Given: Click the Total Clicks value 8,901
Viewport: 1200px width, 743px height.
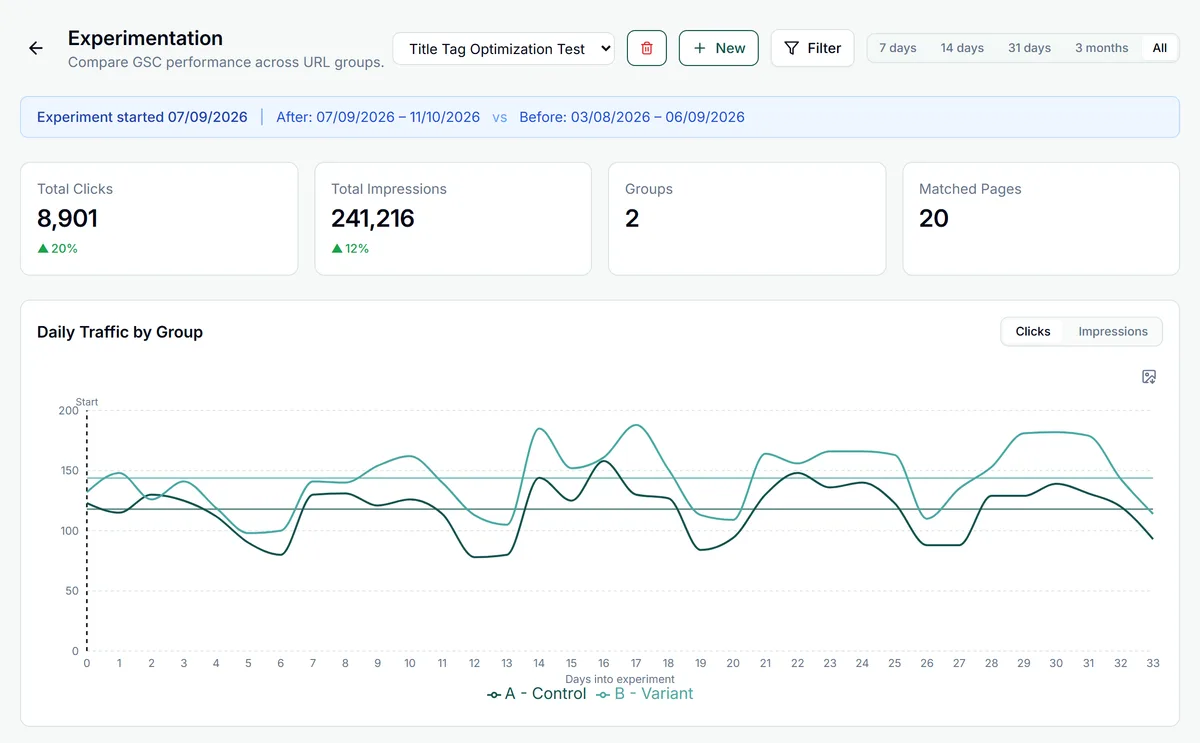Looking at the screenshot, I should point(67,218).
